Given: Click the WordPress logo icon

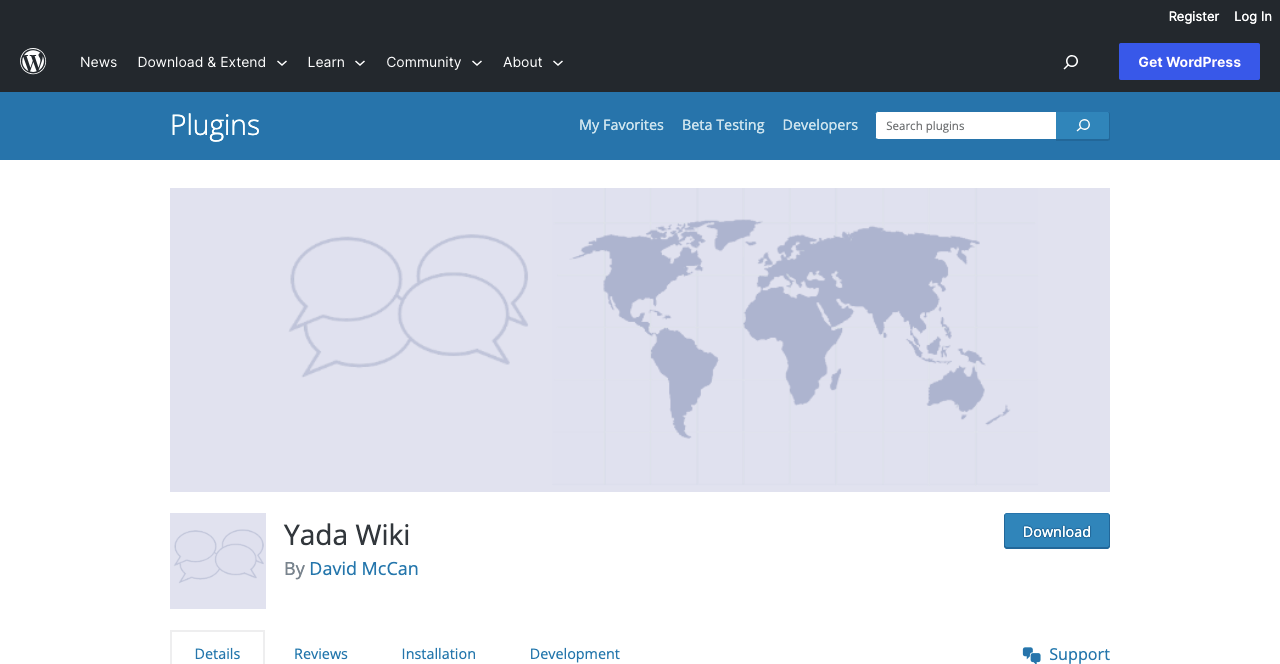Looking at the screenshot, I should click(33, 62).
